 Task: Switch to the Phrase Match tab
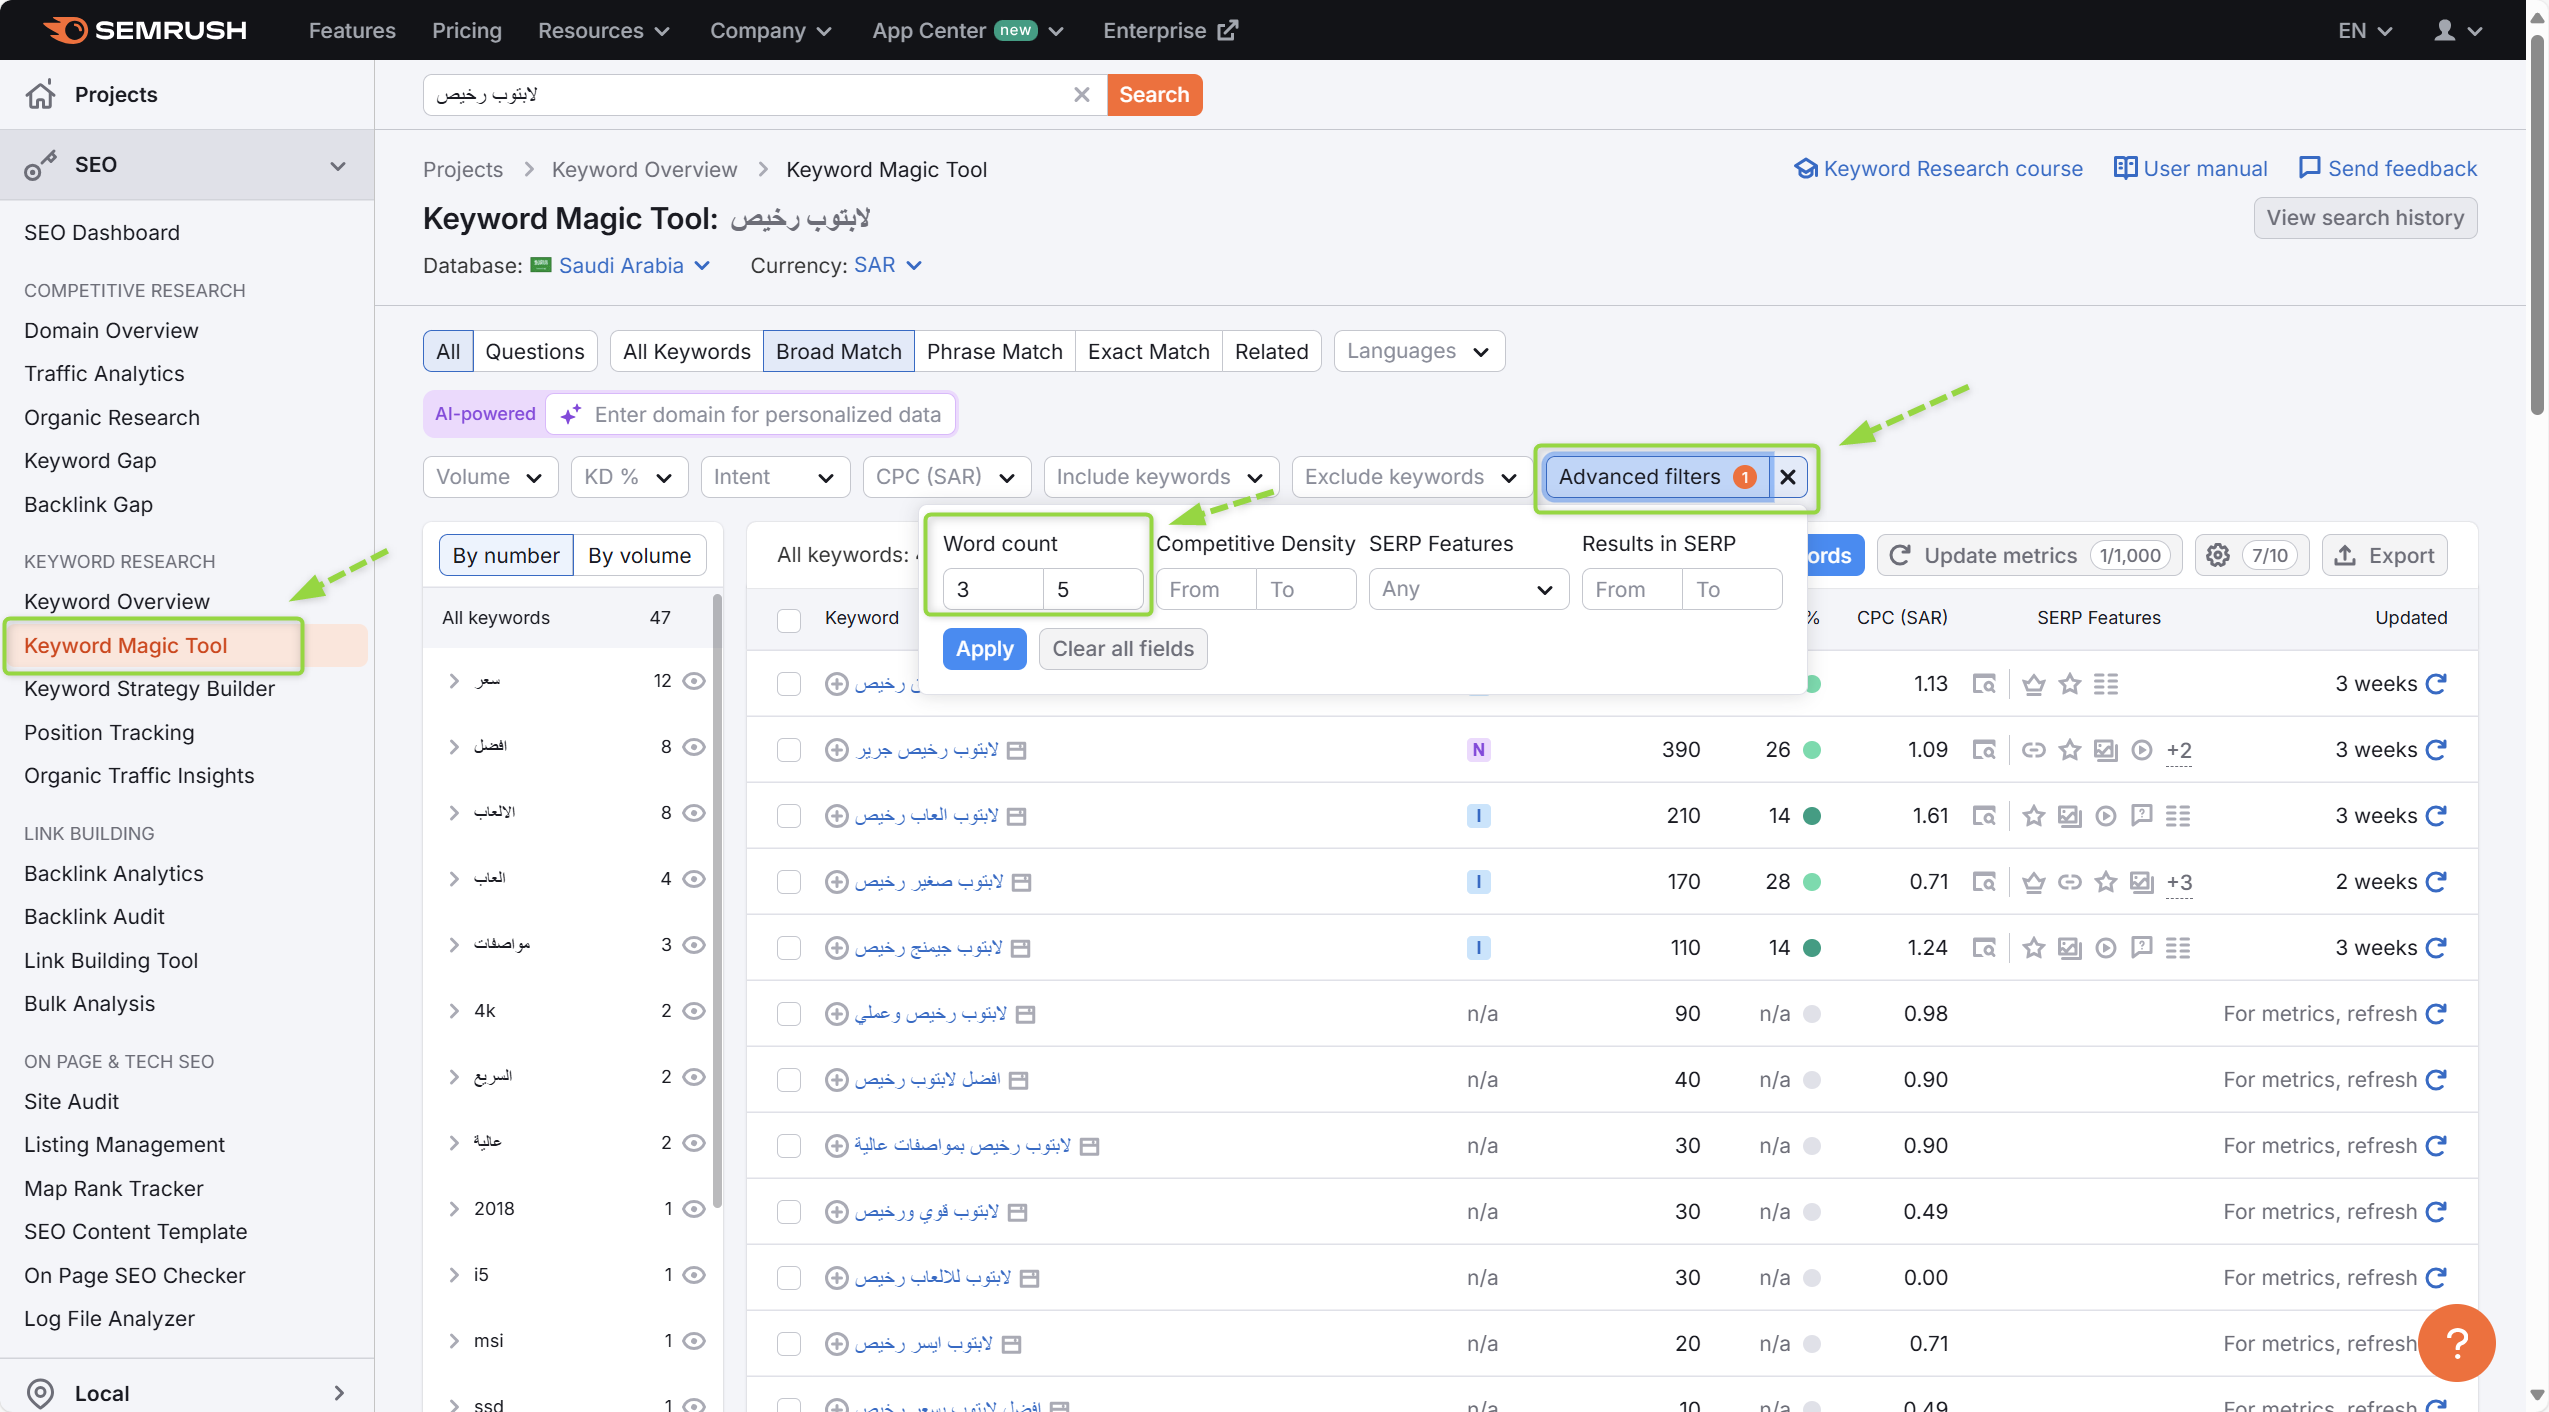click(994, 351)
